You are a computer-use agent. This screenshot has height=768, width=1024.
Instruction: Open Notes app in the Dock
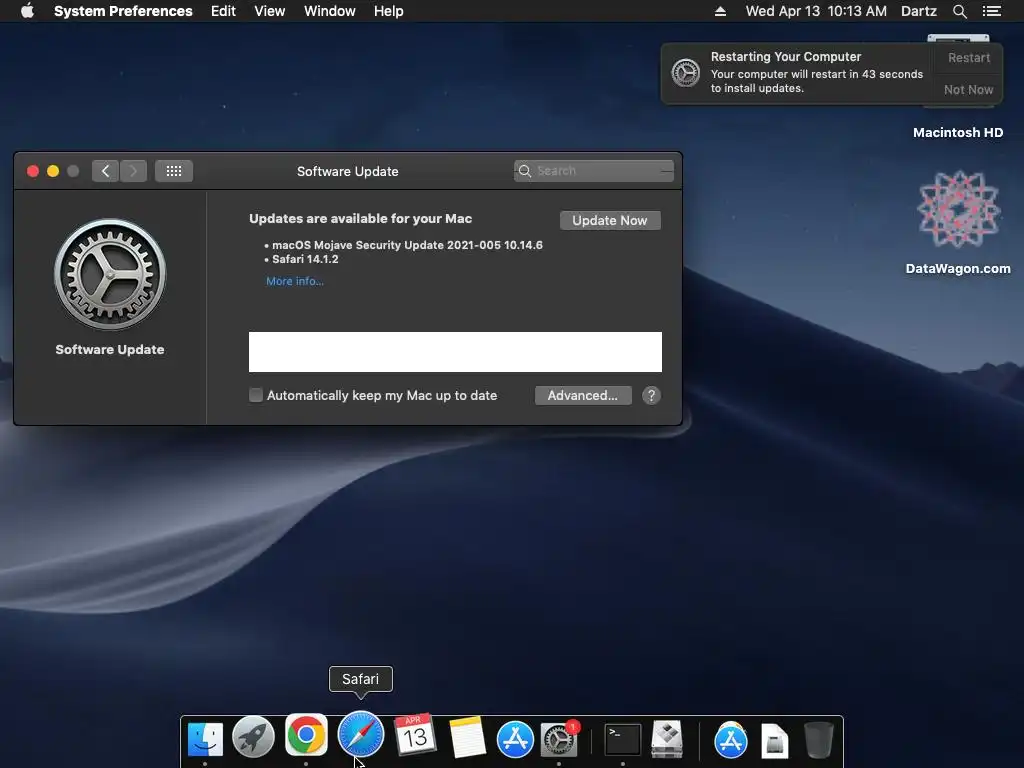(x=467, y=738)
